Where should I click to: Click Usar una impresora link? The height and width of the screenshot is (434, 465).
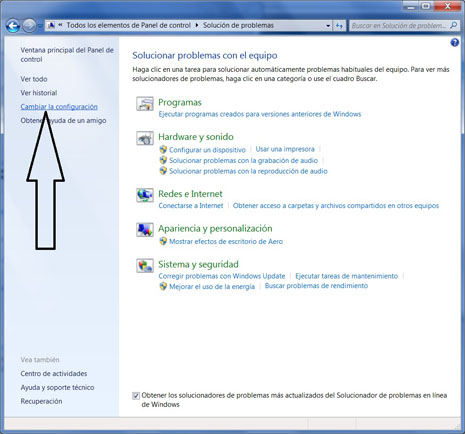tap(285, 149)
